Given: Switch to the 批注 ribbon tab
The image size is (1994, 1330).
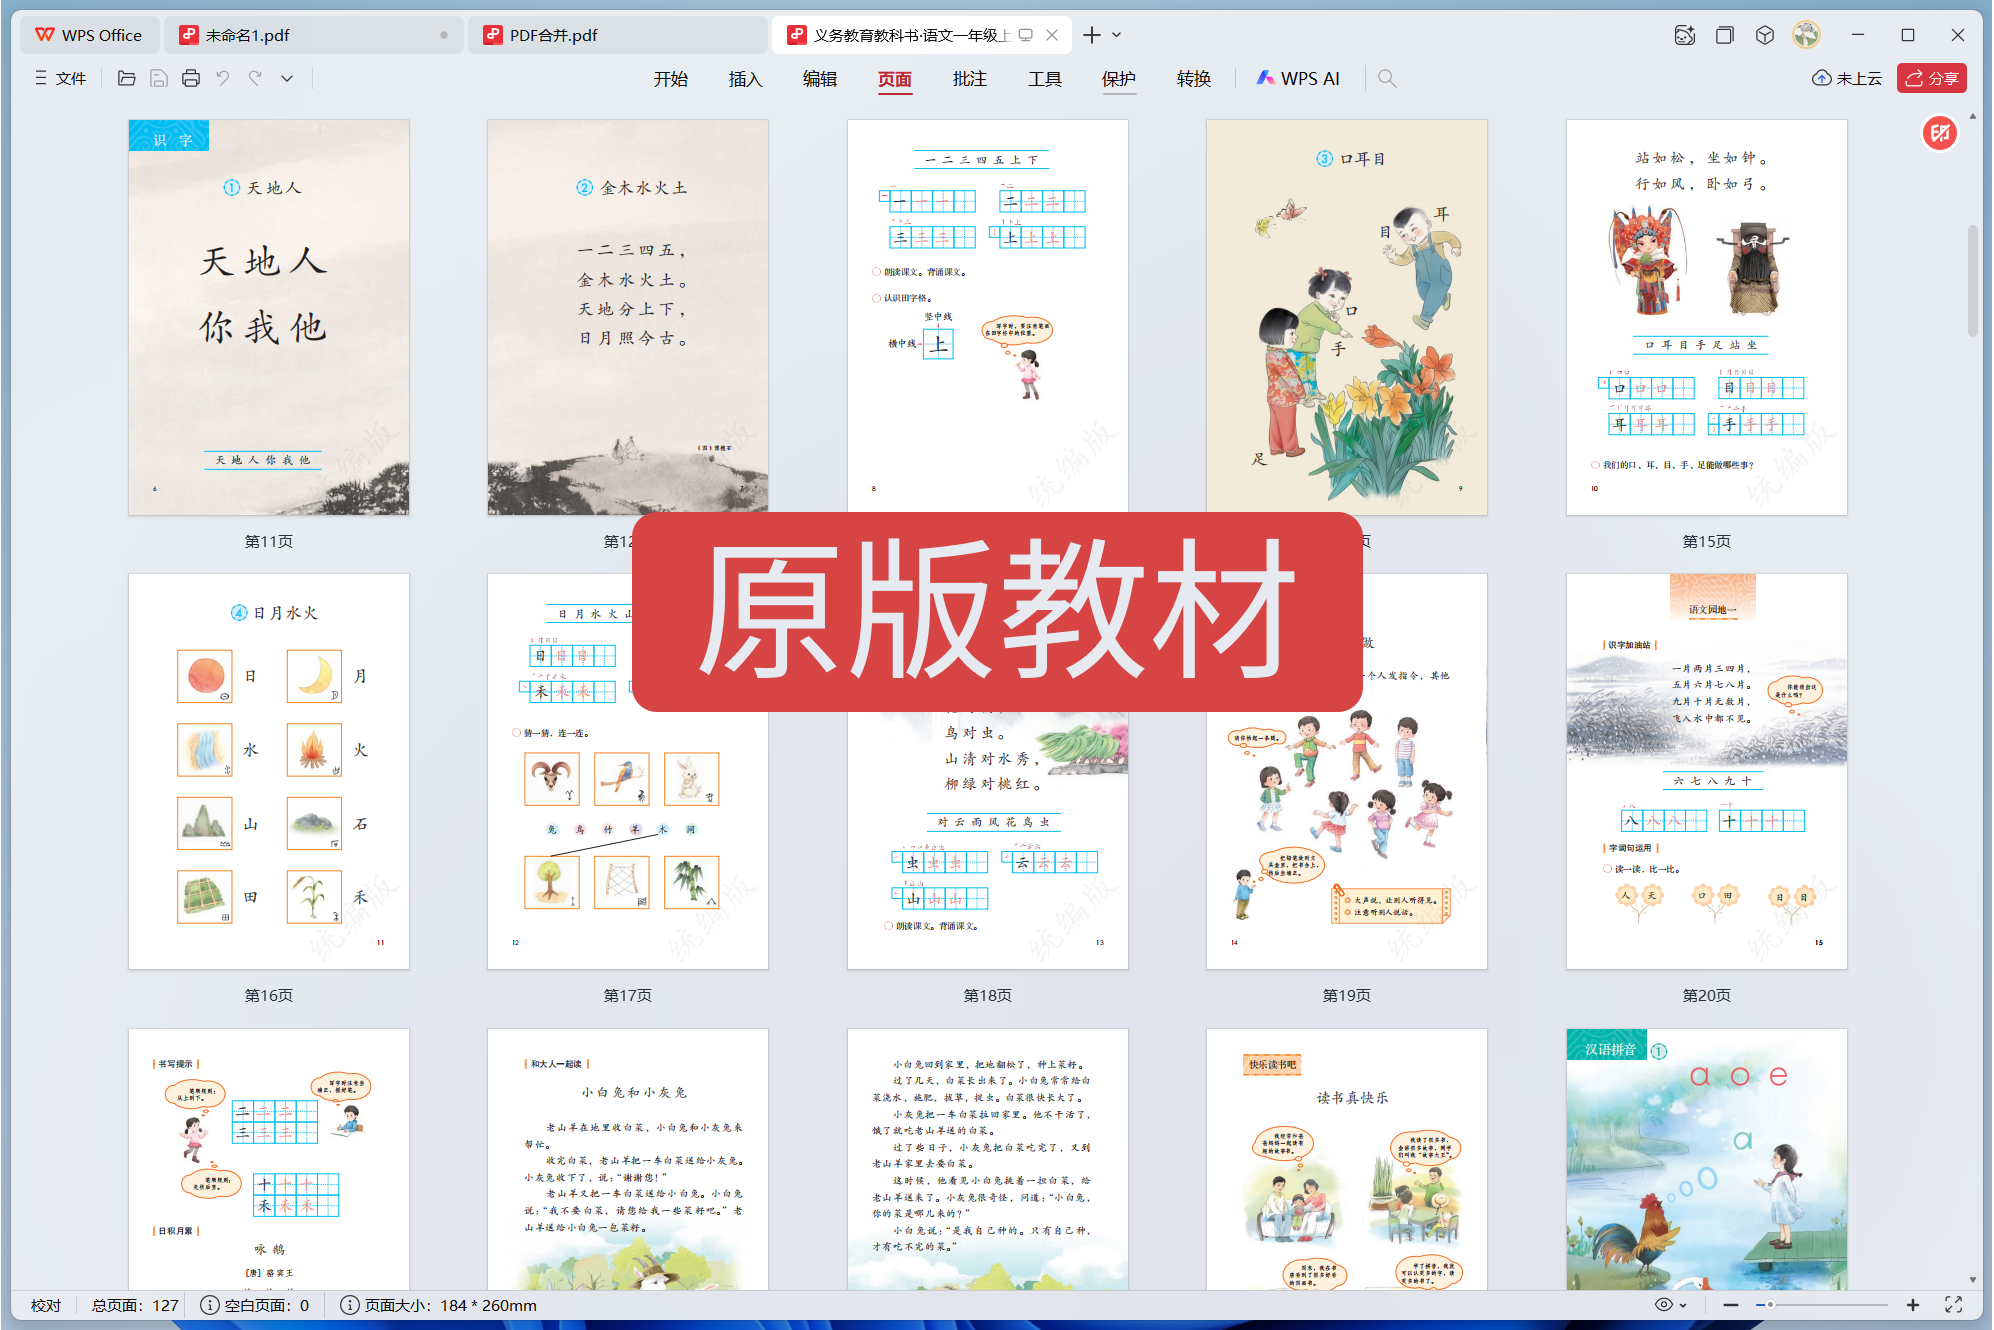Looking at the screenshot, I should 969,79.
